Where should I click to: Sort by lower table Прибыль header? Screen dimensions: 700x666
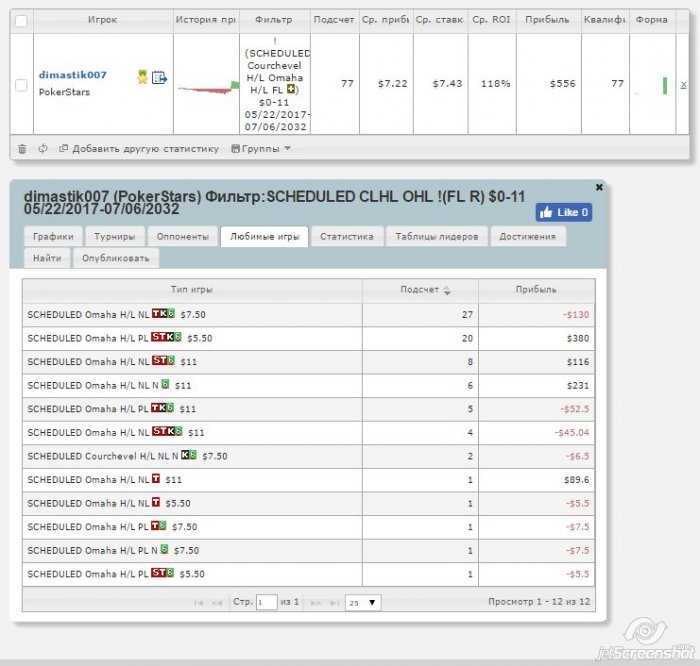[x=536, y=290]
